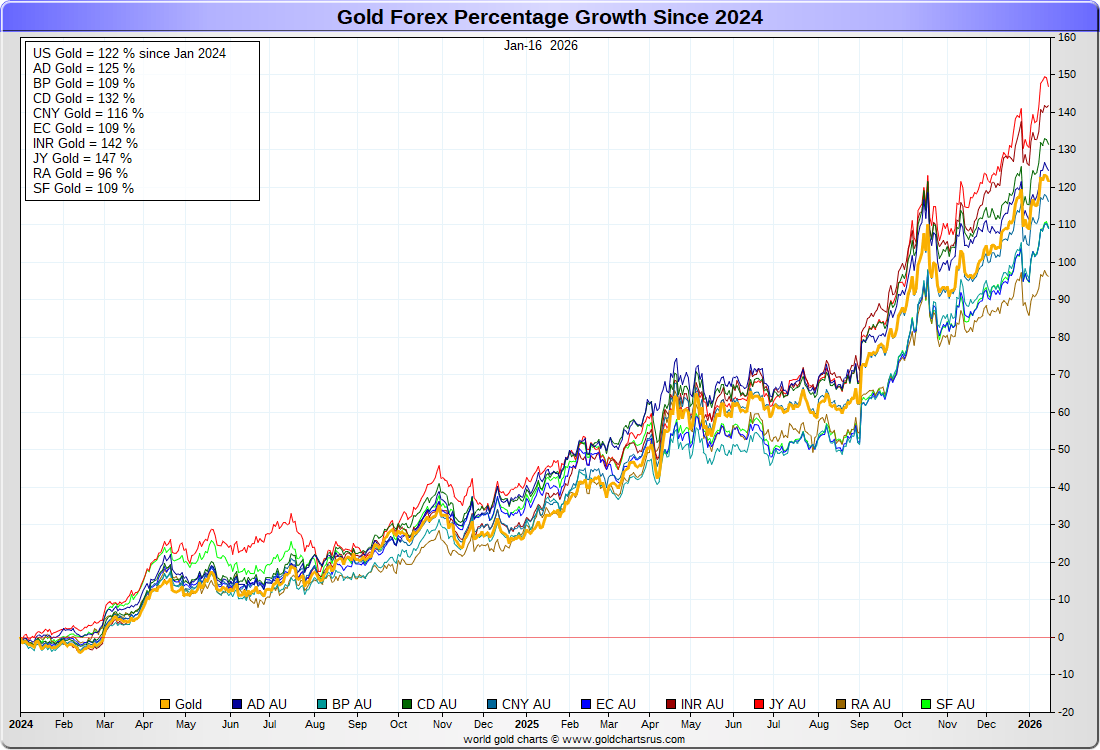The height and width of the screenshot is (750, 1100).
Task: Click the AD AU legend color box
Action: pyautogui.click(x=238, y=704)
